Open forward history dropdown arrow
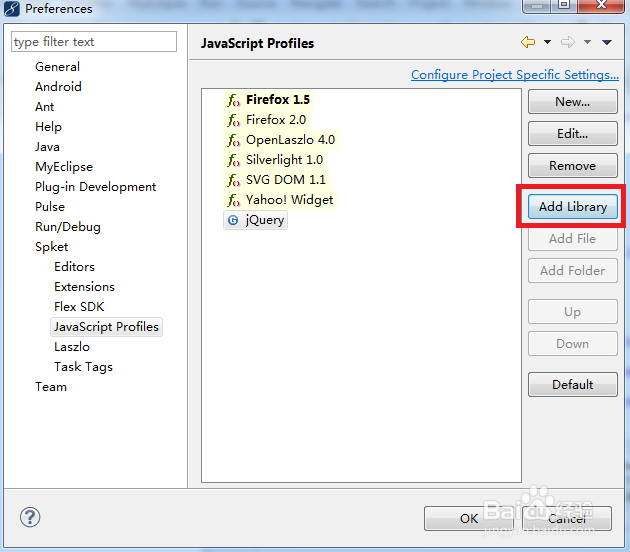630x552 pixels. pos(587,42)
